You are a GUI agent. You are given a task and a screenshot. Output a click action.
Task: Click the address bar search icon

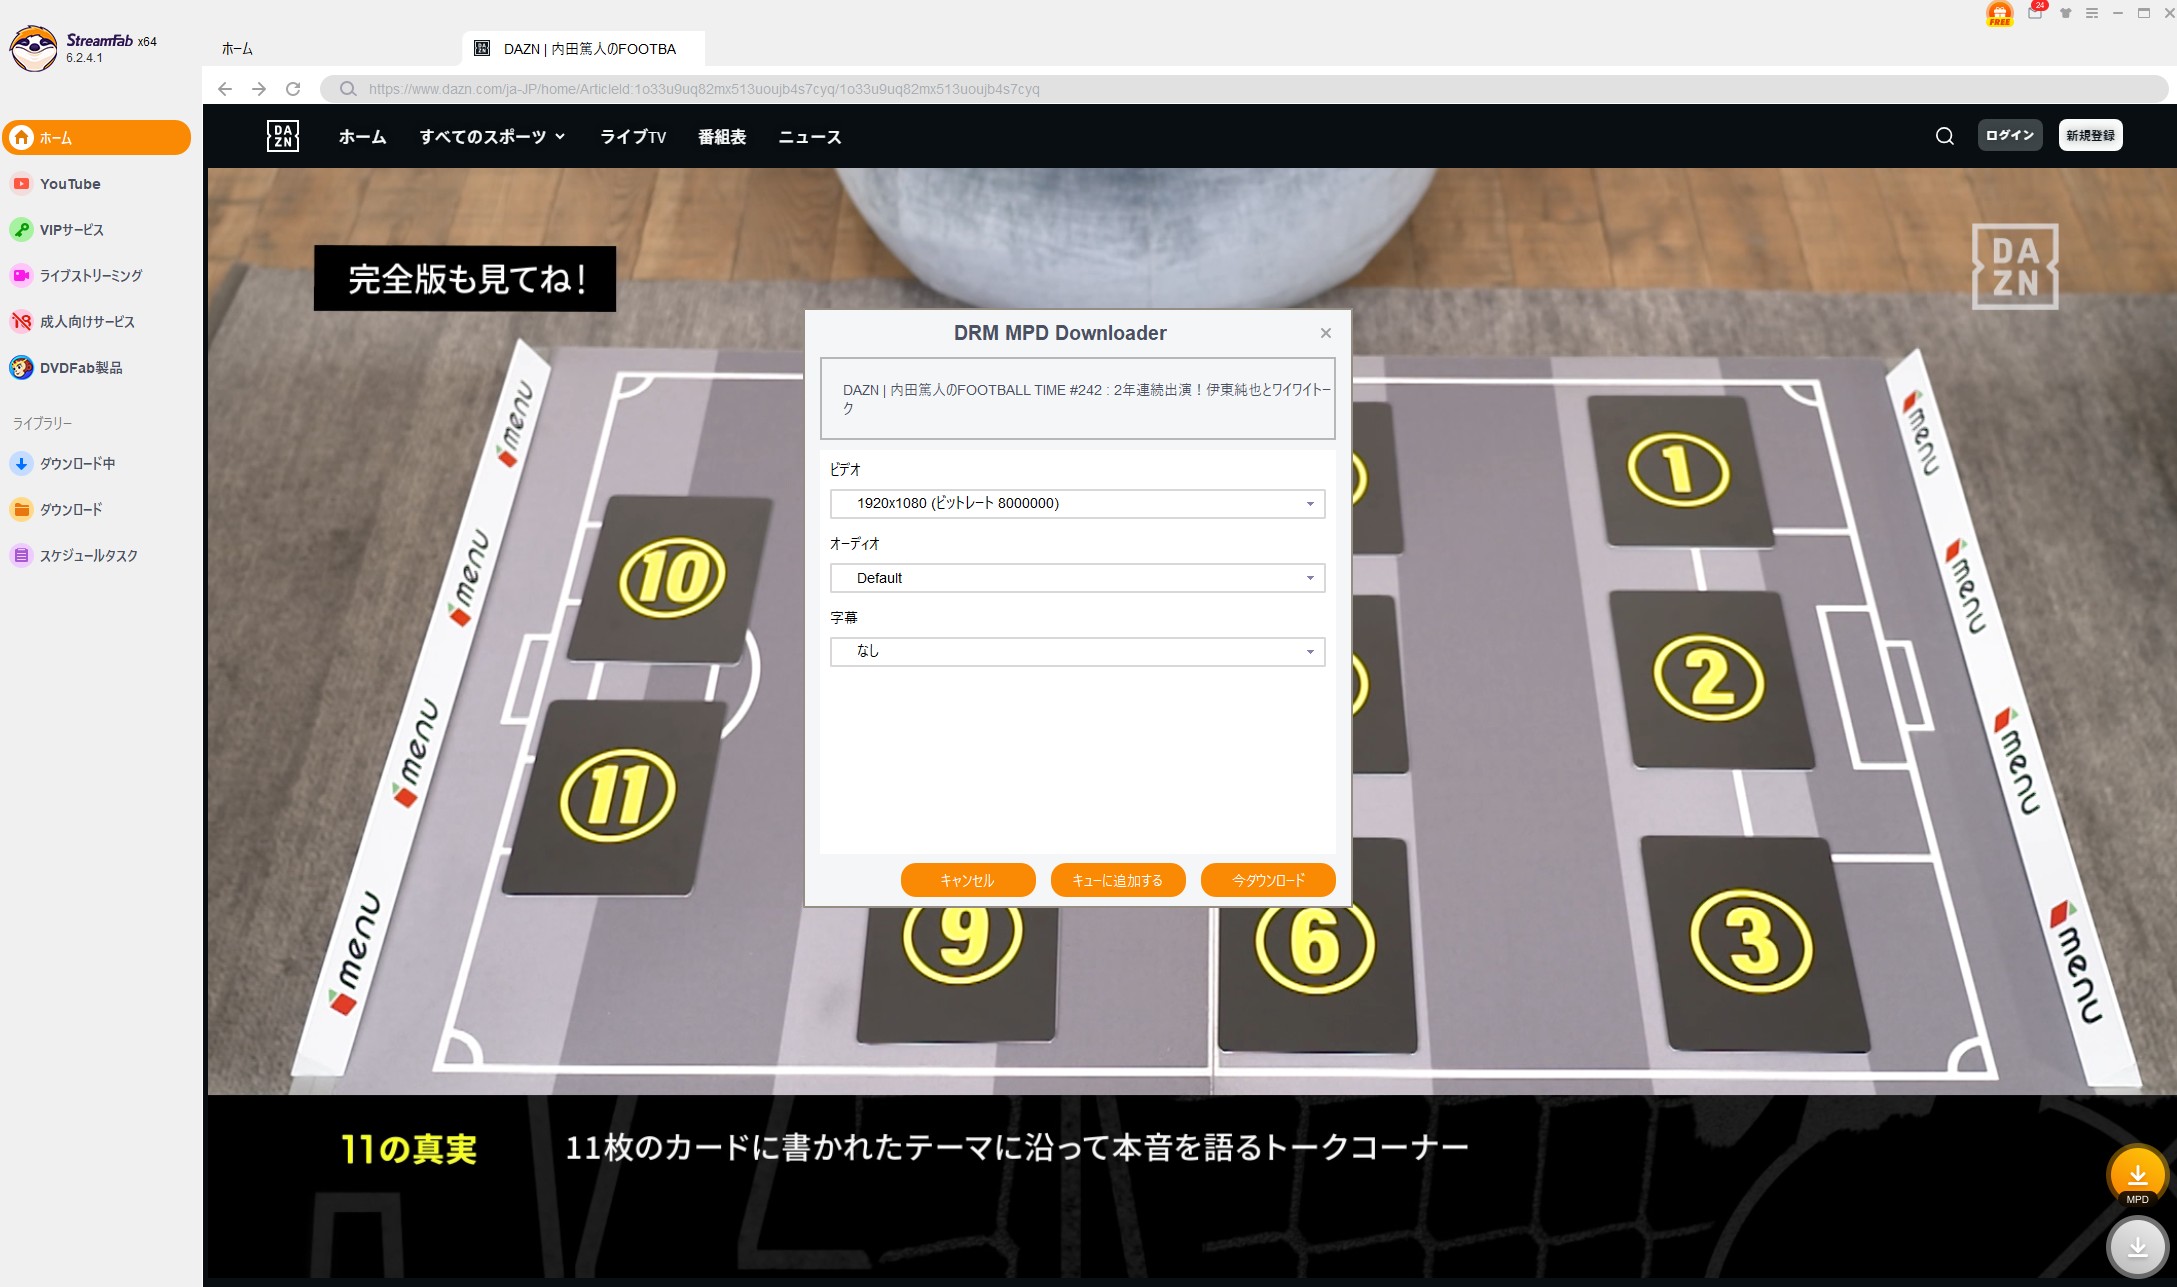coord(348,89)
